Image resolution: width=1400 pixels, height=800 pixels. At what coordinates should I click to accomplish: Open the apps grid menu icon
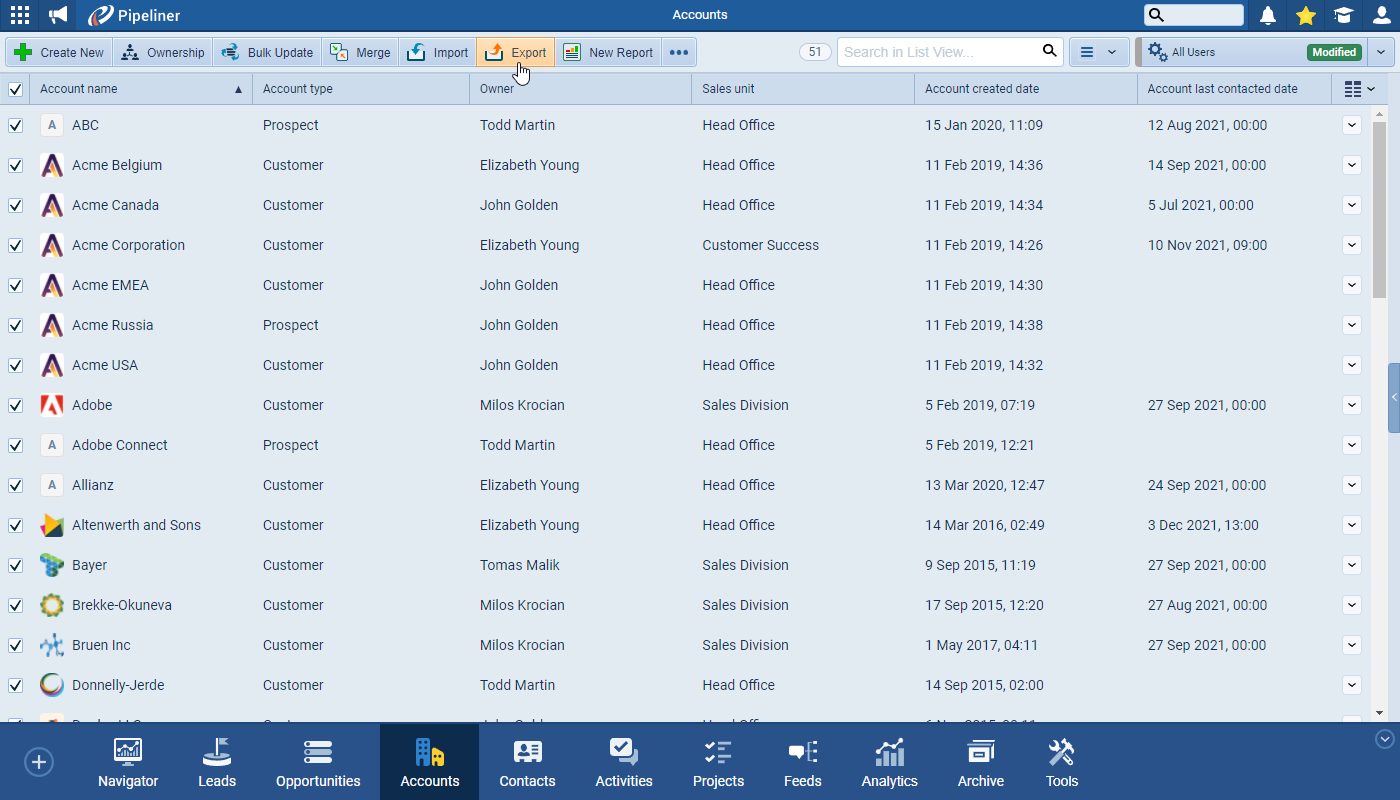click(19, 15)
